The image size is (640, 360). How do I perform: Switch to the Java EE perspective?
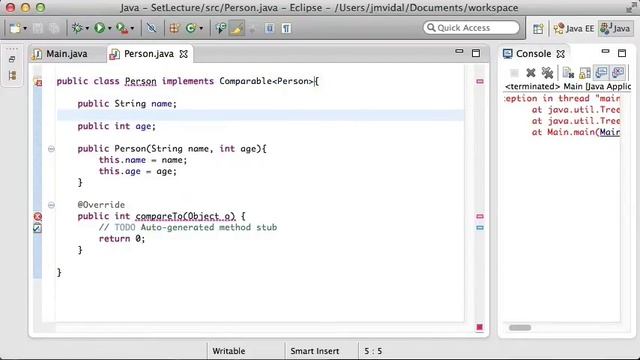(574, 28)
